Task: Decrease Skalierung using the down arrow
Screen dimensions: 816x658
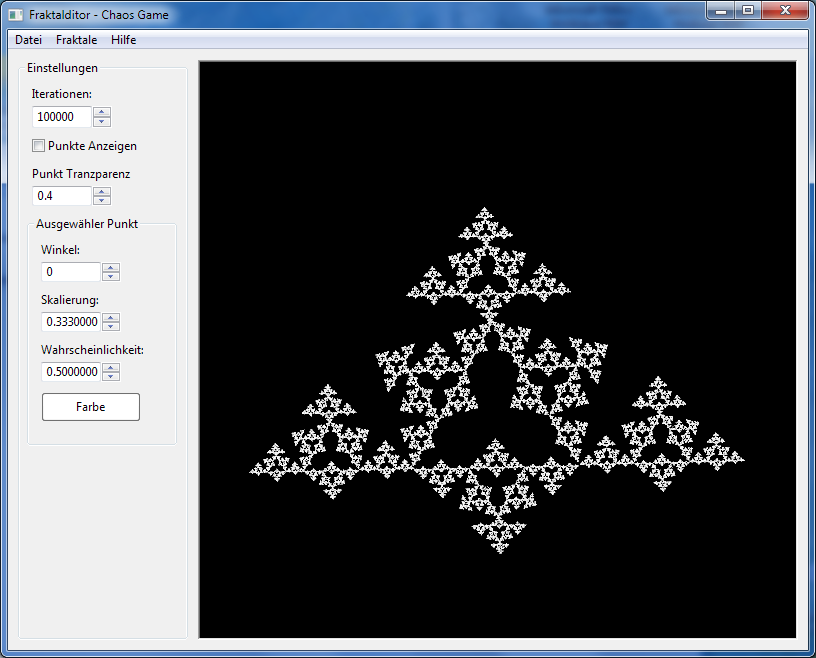Action: pyautogui.click(x=111, y=327)
